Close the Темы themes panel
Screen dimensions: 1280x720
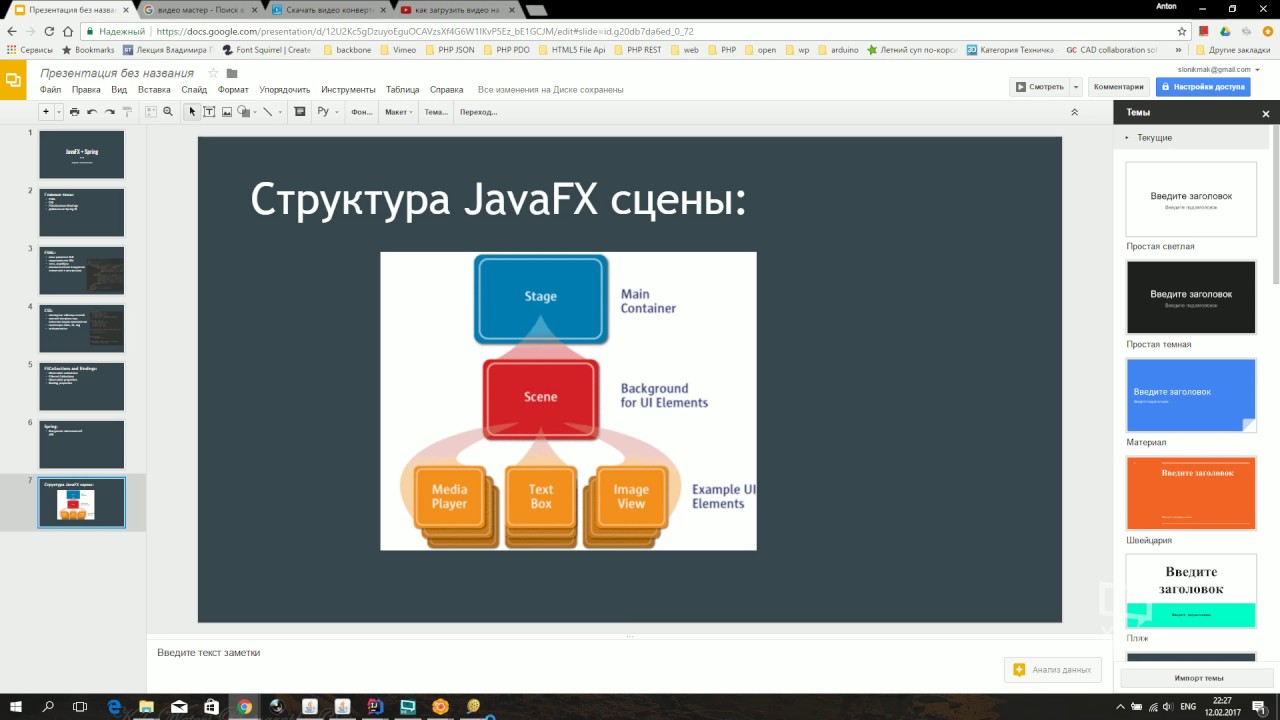1265,113
